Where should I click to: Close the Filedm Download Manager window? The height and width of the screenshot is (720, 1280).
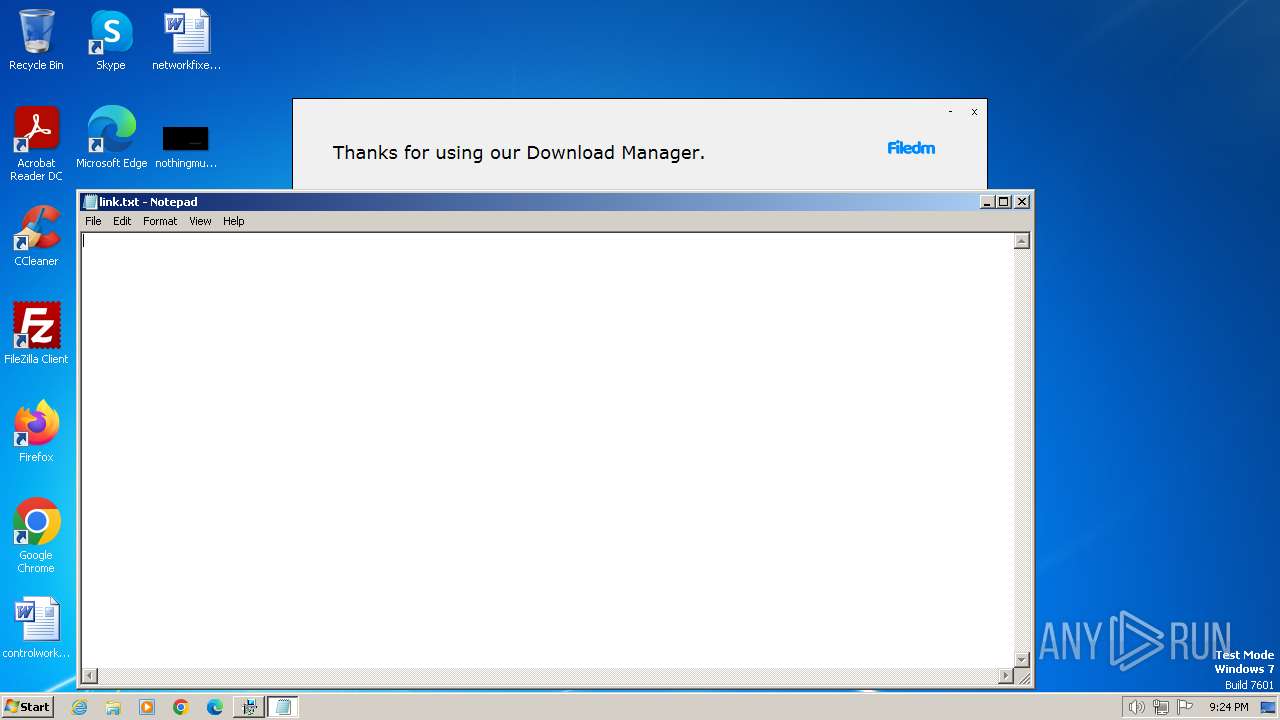click(x=974, y=112)
